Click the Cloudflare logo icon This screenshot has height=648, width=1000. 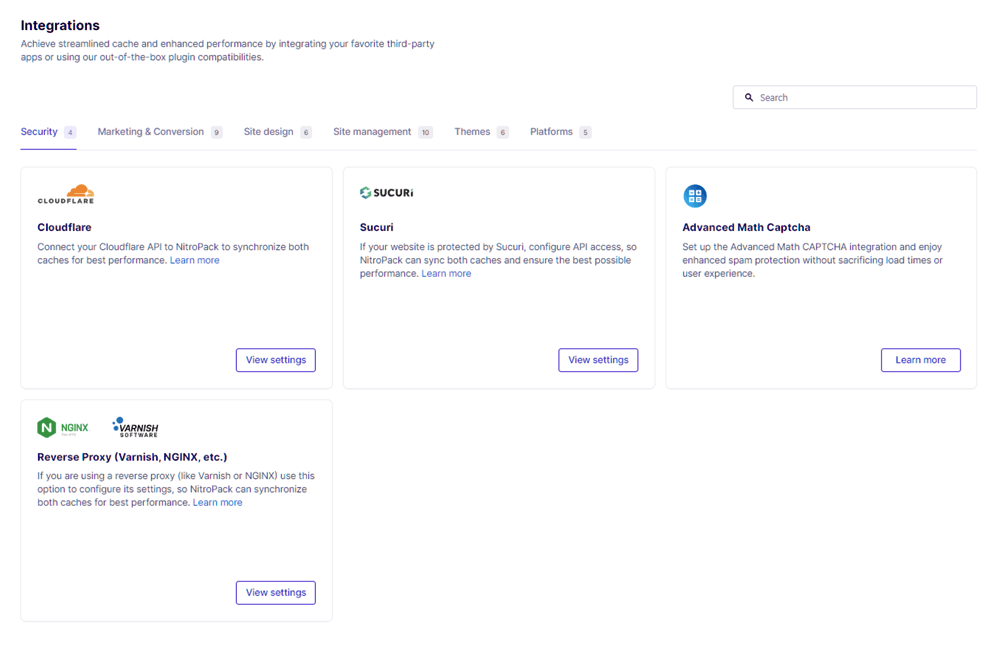pos(65,192)
